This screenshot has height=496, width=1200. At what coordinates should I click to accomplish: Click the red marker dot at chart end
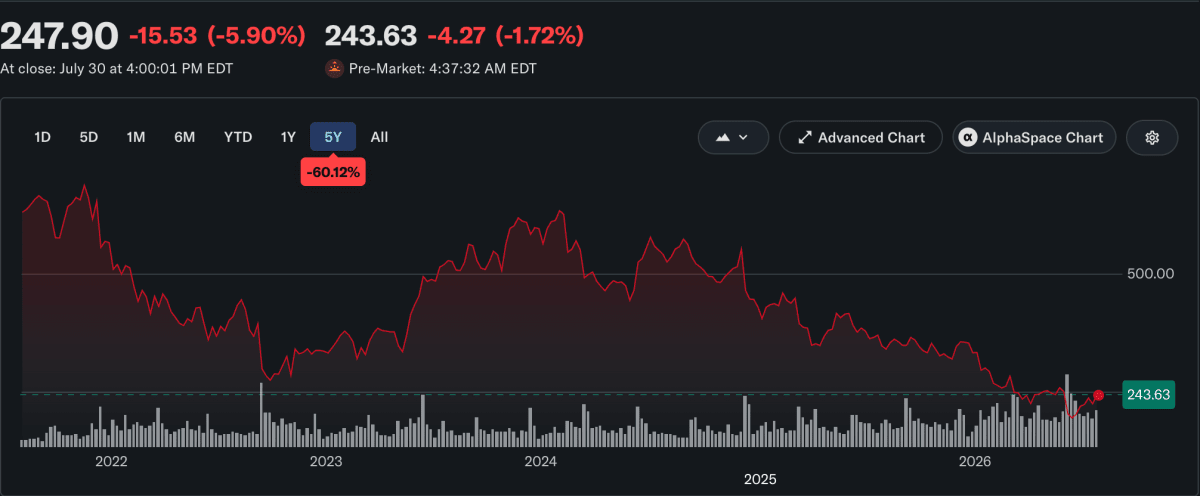click(1098, 395)
